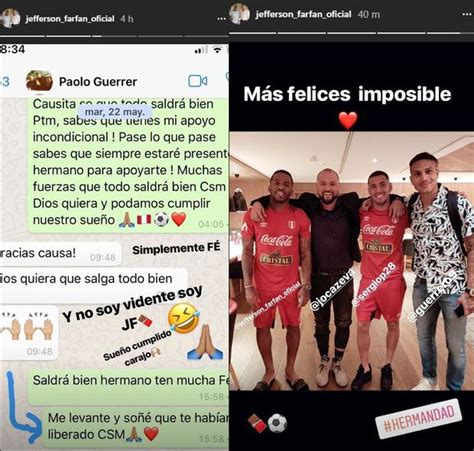Viewport: 474px width, 451px height.
Task: Open left story three-dot options menu
Action: pos(221,19)
